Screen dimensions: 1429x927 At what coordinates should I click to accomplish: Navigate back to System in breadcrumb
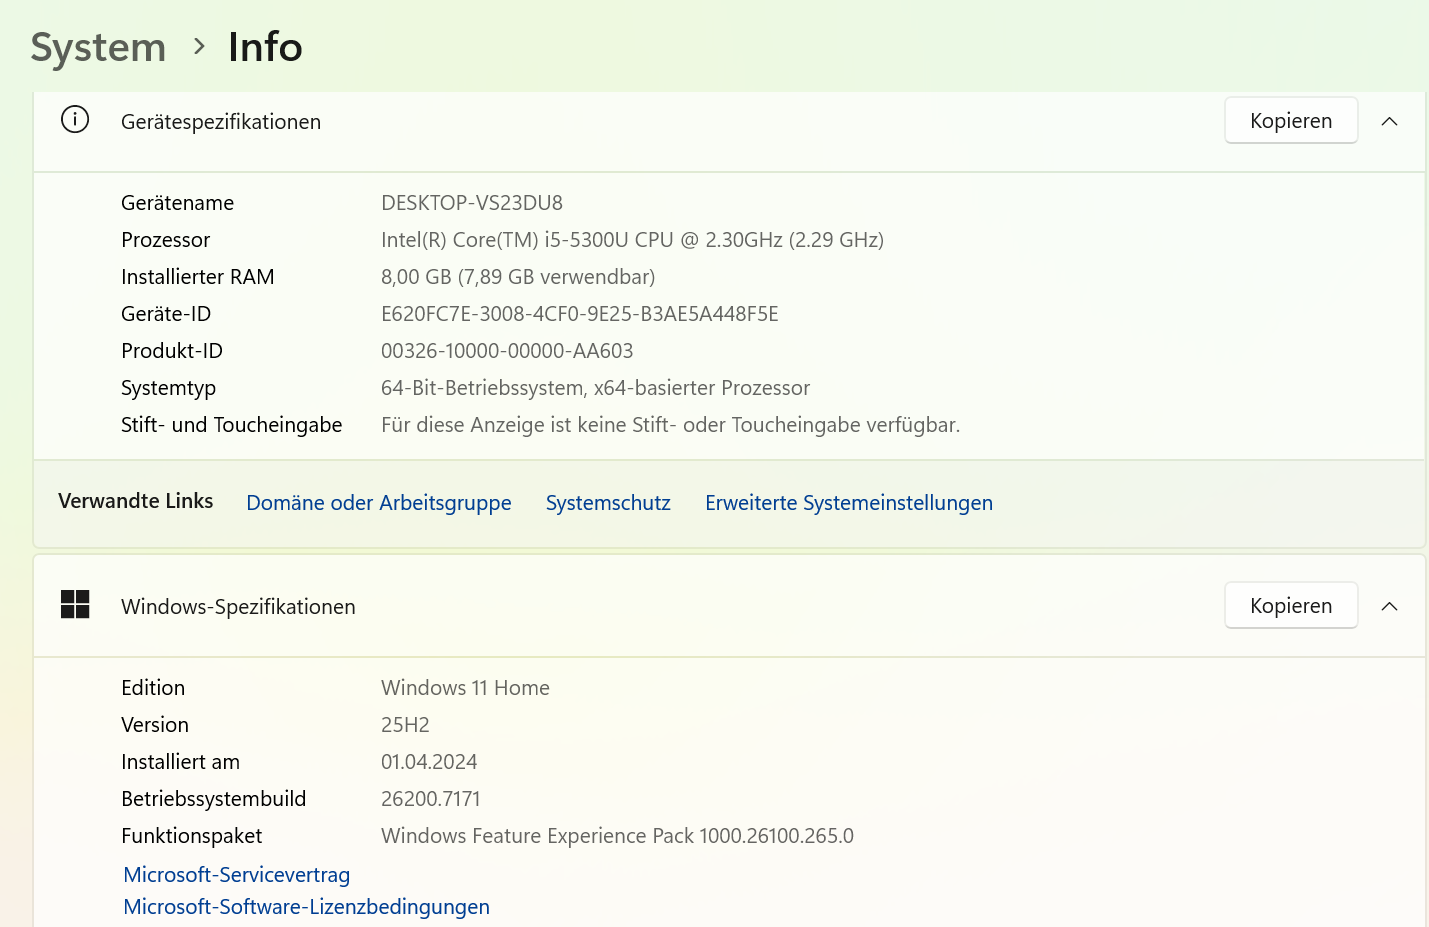click(x=98, y=47)
